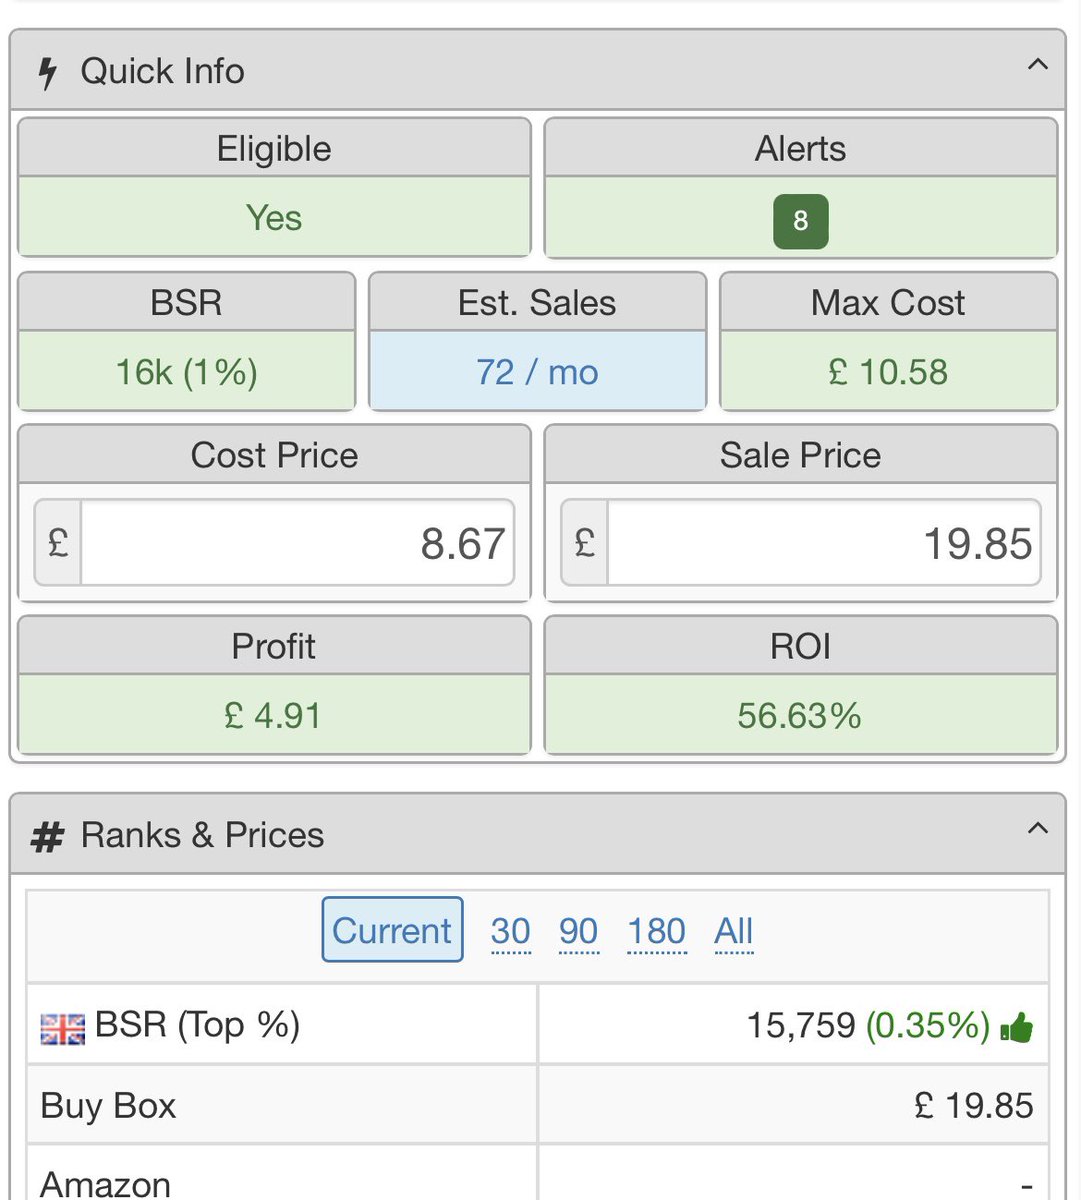Click the Eligible value Yes

point(274,217)
